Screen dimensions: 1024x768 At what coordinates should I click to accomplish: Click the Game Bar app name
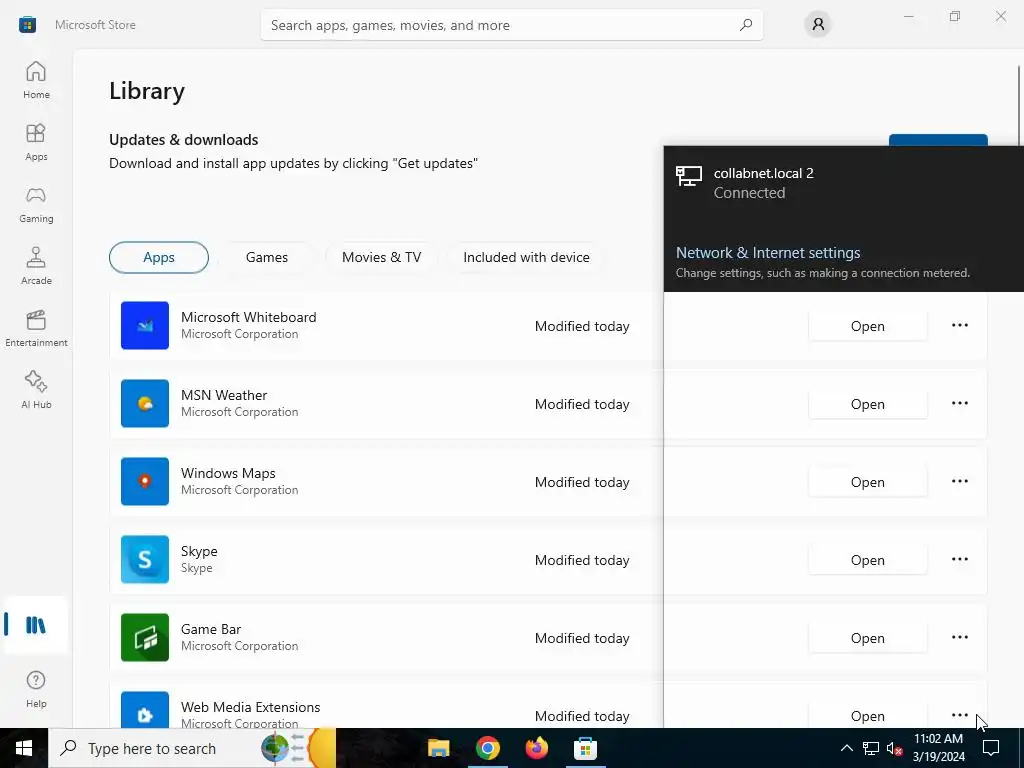coord(211,630)
